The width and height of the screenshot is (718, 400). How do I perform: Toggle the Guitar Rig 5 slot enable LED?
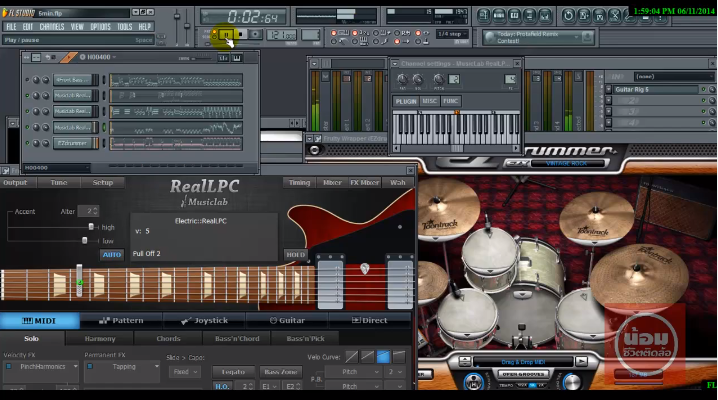click(x=704, y=90)
